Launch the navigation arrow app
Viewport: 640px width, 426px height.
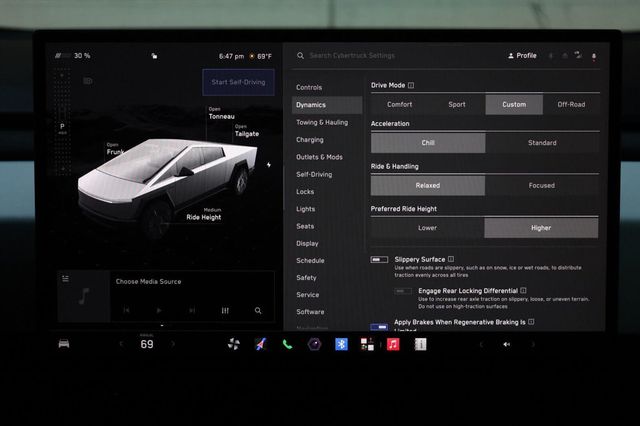[x=260, y=344]
